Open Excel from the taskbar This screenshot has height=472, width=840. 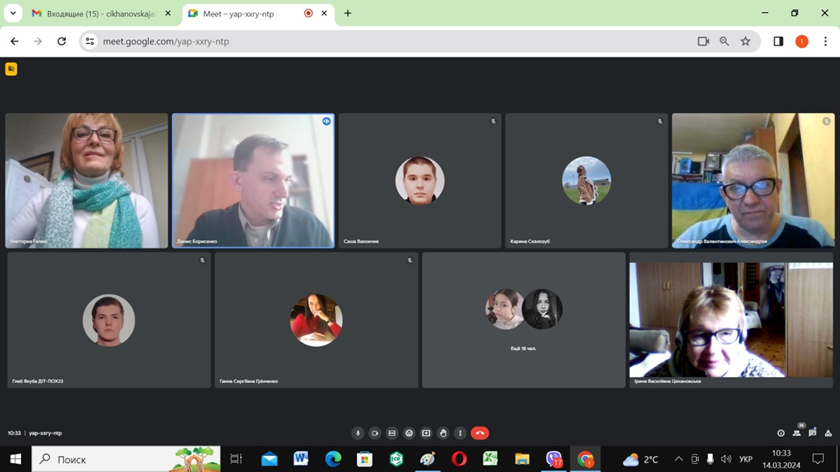490,459
